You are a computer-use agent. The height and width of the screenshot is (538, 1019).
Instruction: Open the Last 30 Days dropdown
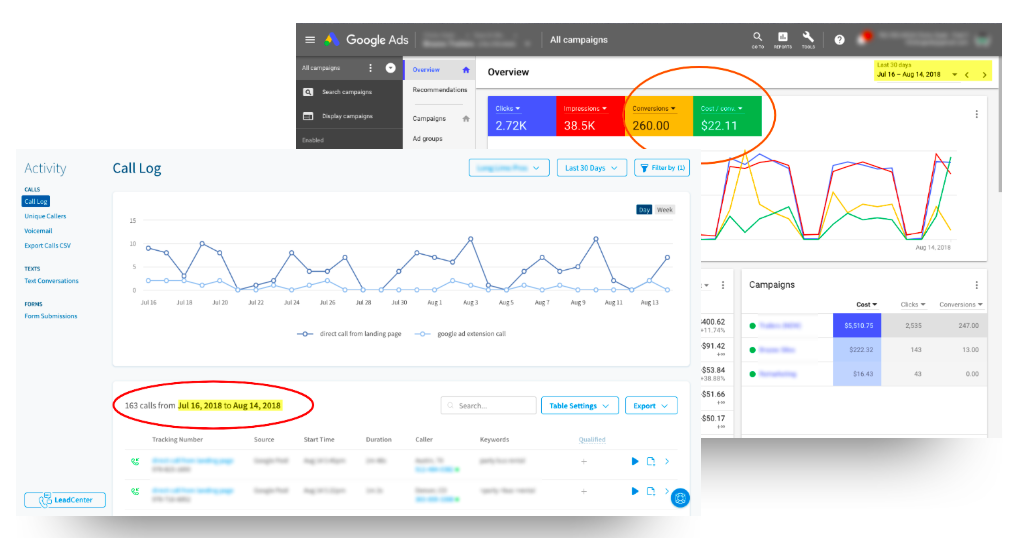coord(591,168)
